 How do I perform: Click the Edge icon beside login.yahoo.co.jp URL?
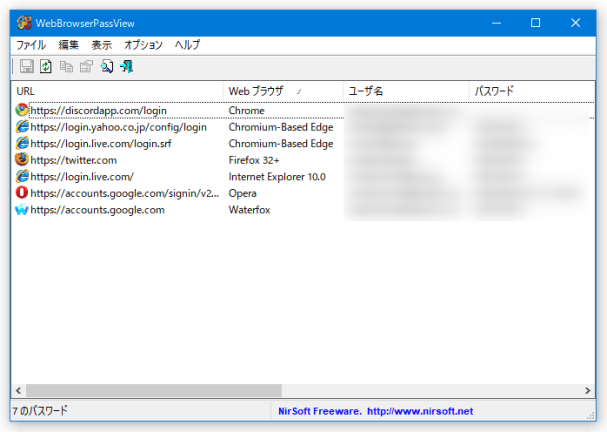[22, 127]
